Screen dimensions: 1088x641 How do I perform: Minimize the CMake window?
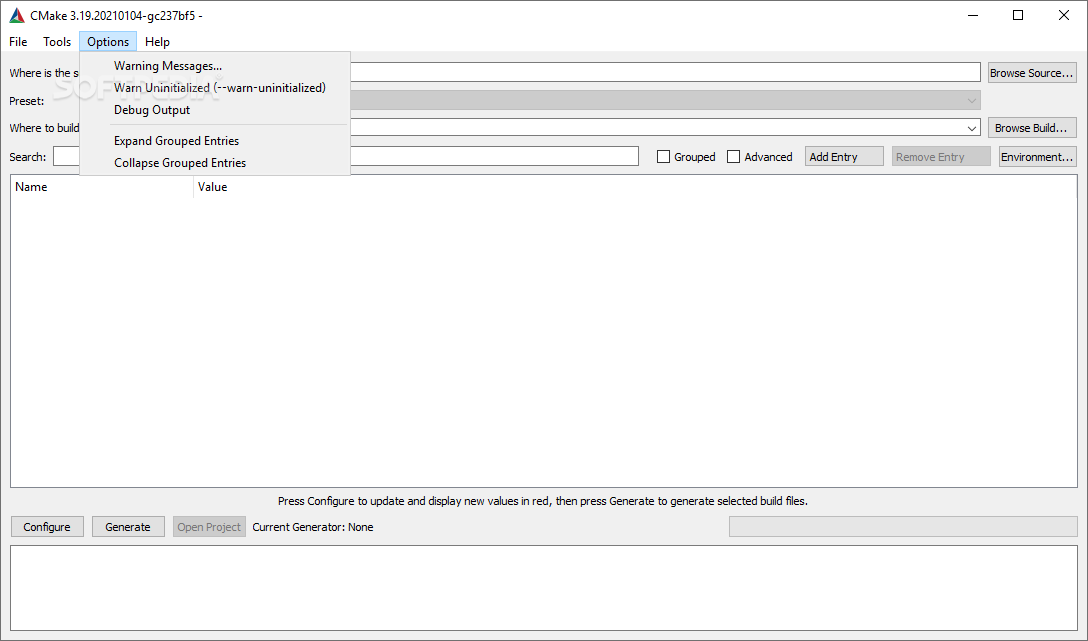point(973,15)
